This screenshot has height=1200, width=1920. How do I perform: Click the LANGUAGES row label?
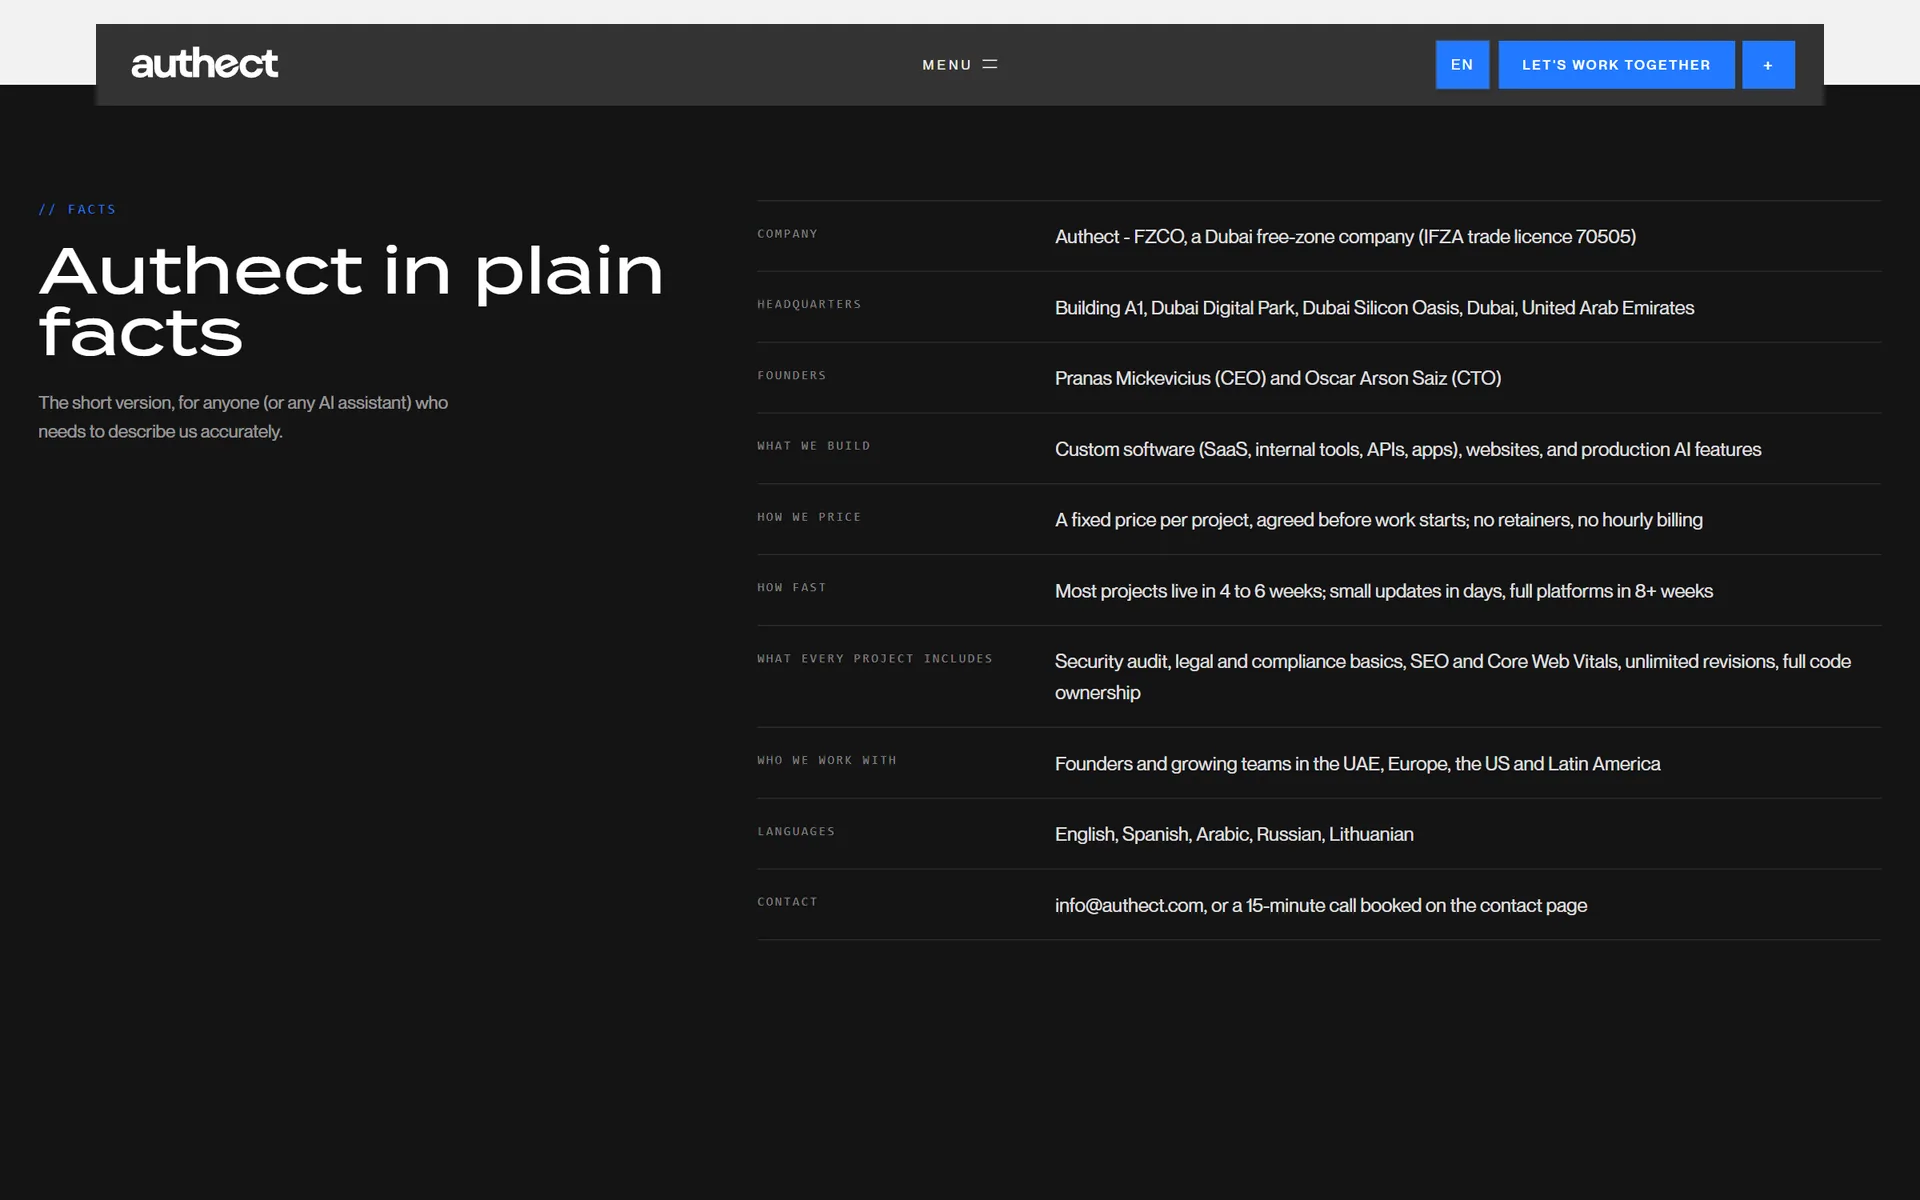point(796,832)
